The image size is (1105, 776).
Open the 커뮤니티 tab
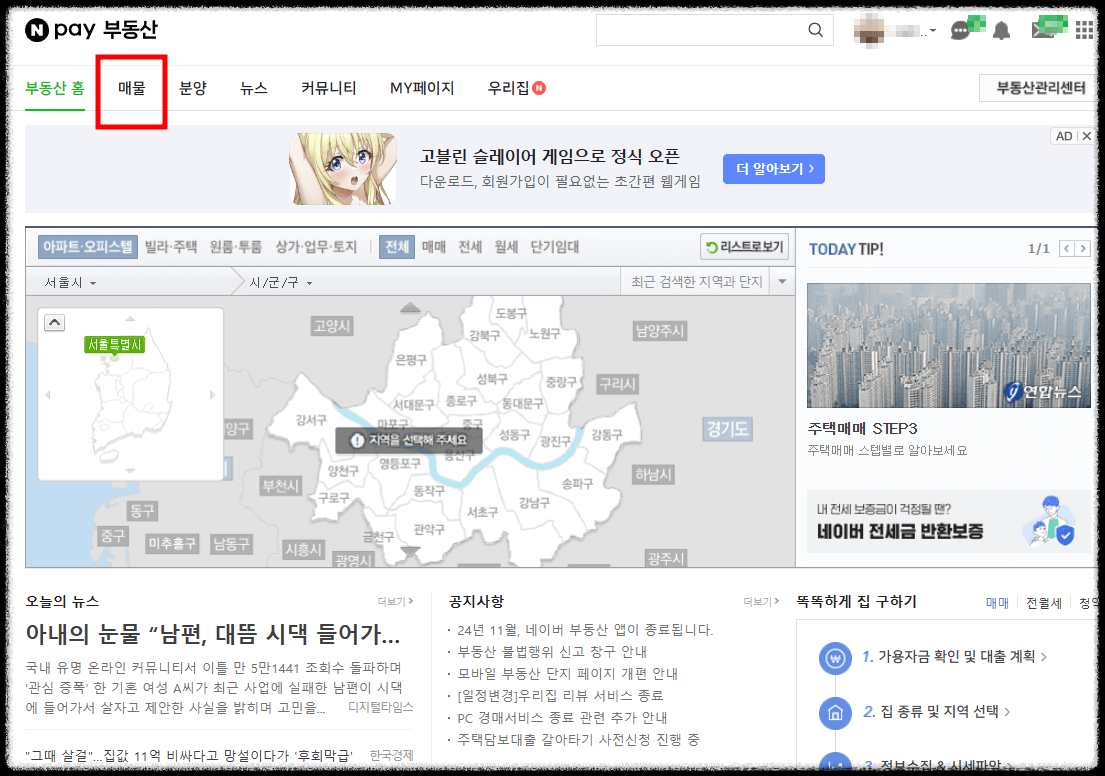pyautogui.click(x=328, y=89)
